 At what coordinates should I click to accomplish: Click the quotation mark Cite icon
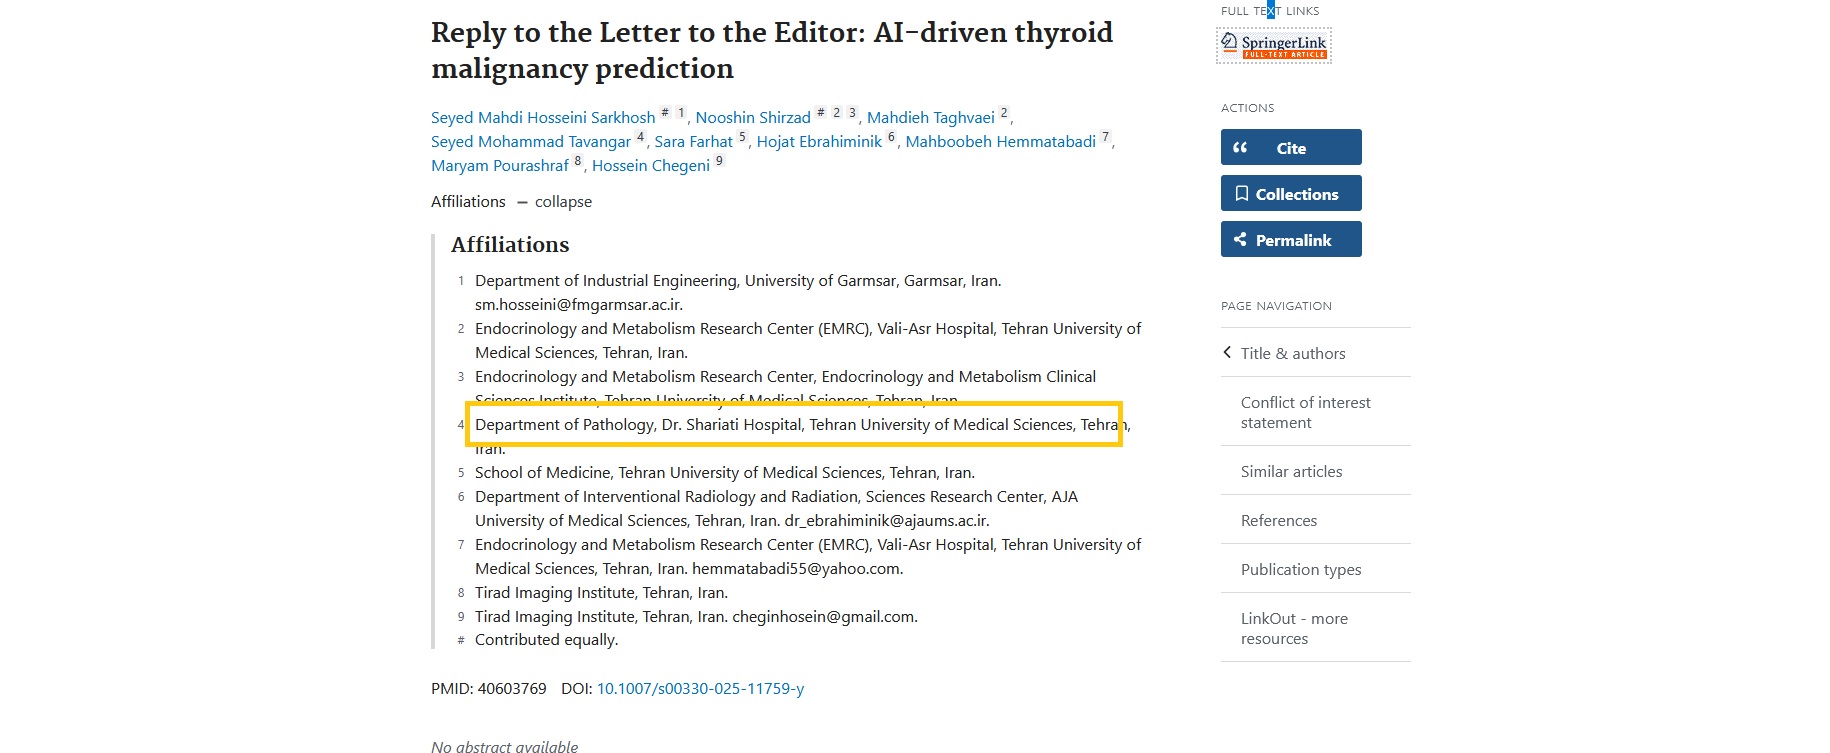click(x=1240, y=148)
